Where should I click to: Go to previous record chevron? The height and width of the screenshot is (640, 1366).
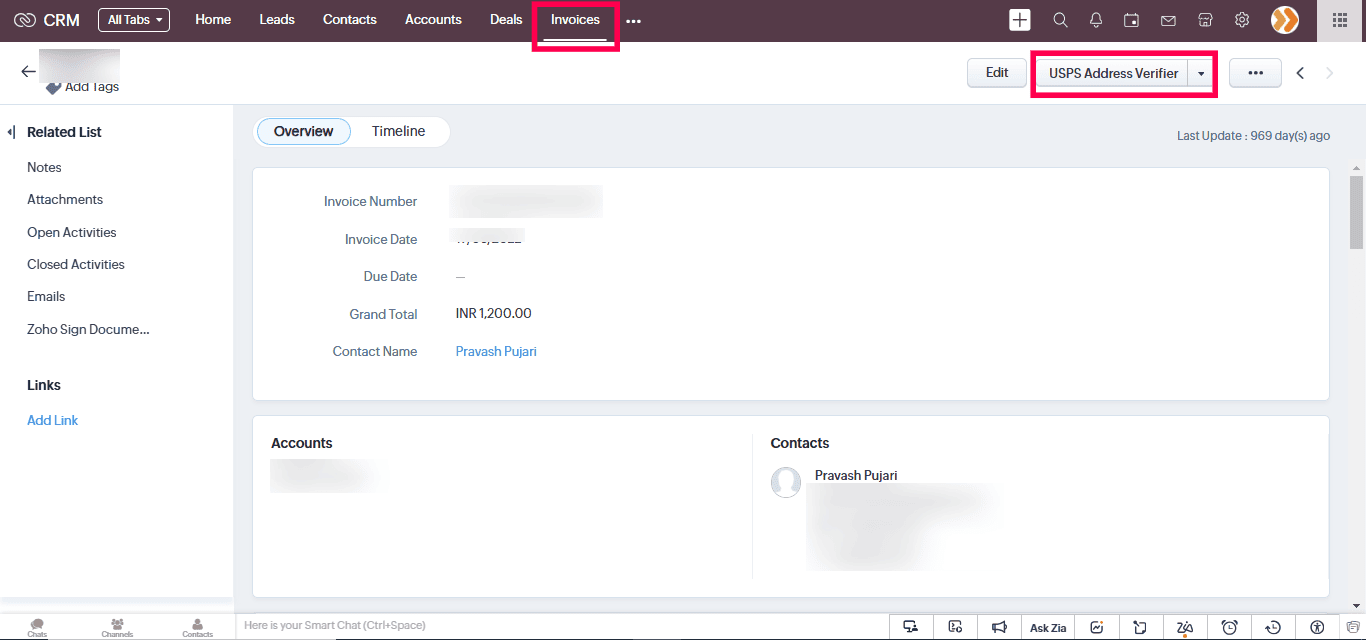1300,73
